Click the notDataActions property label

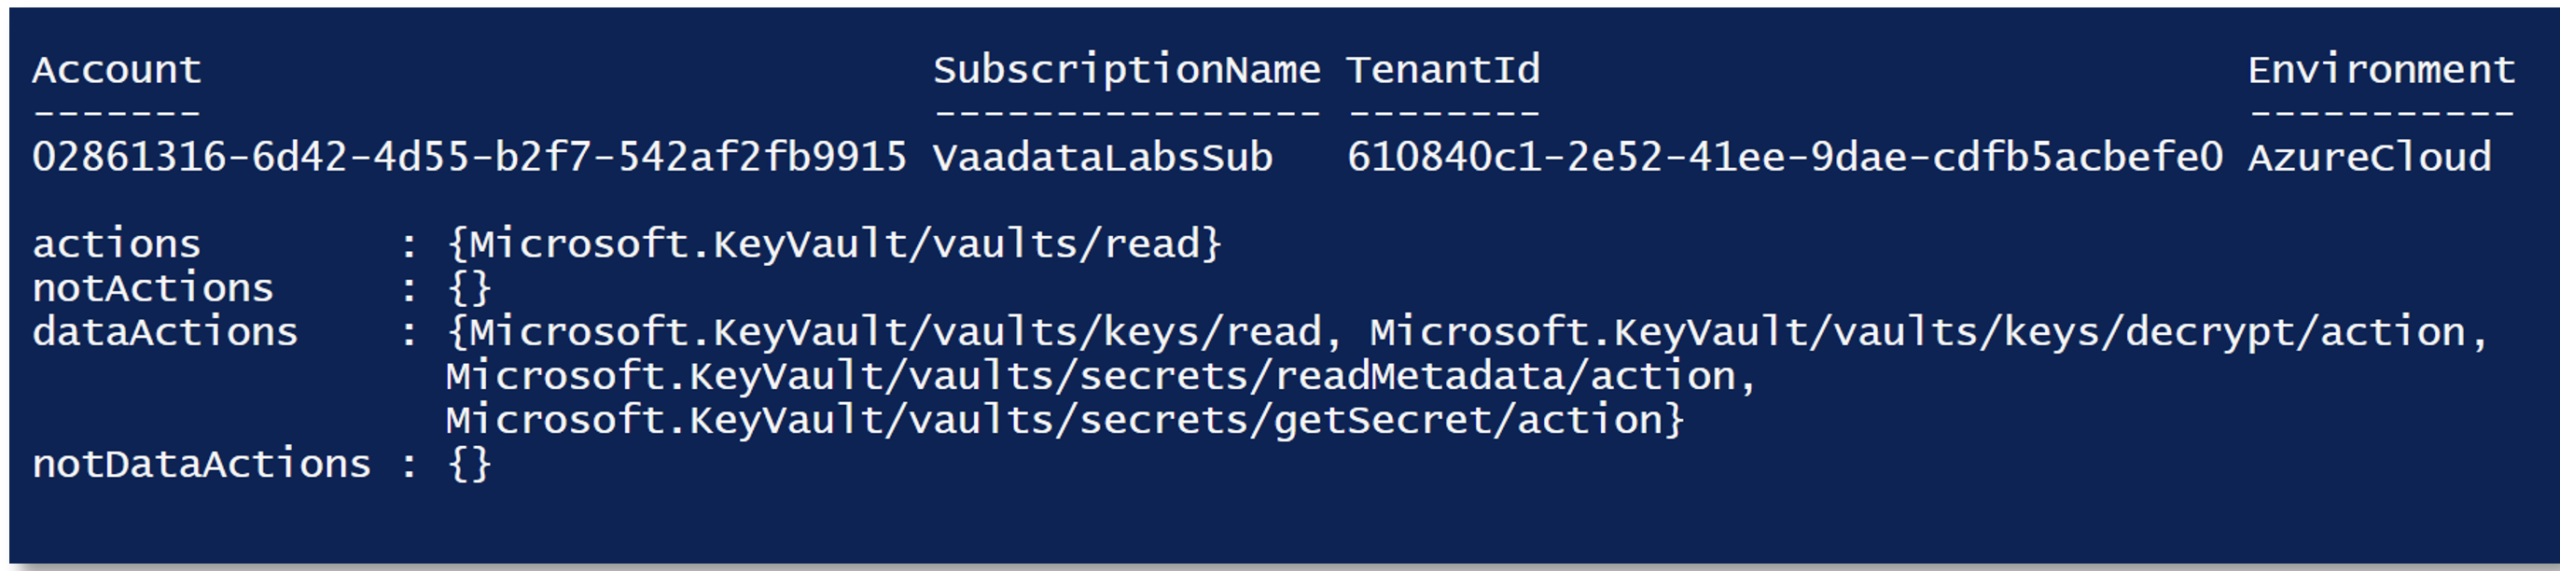pyautogui.click(x=201, y=464)
